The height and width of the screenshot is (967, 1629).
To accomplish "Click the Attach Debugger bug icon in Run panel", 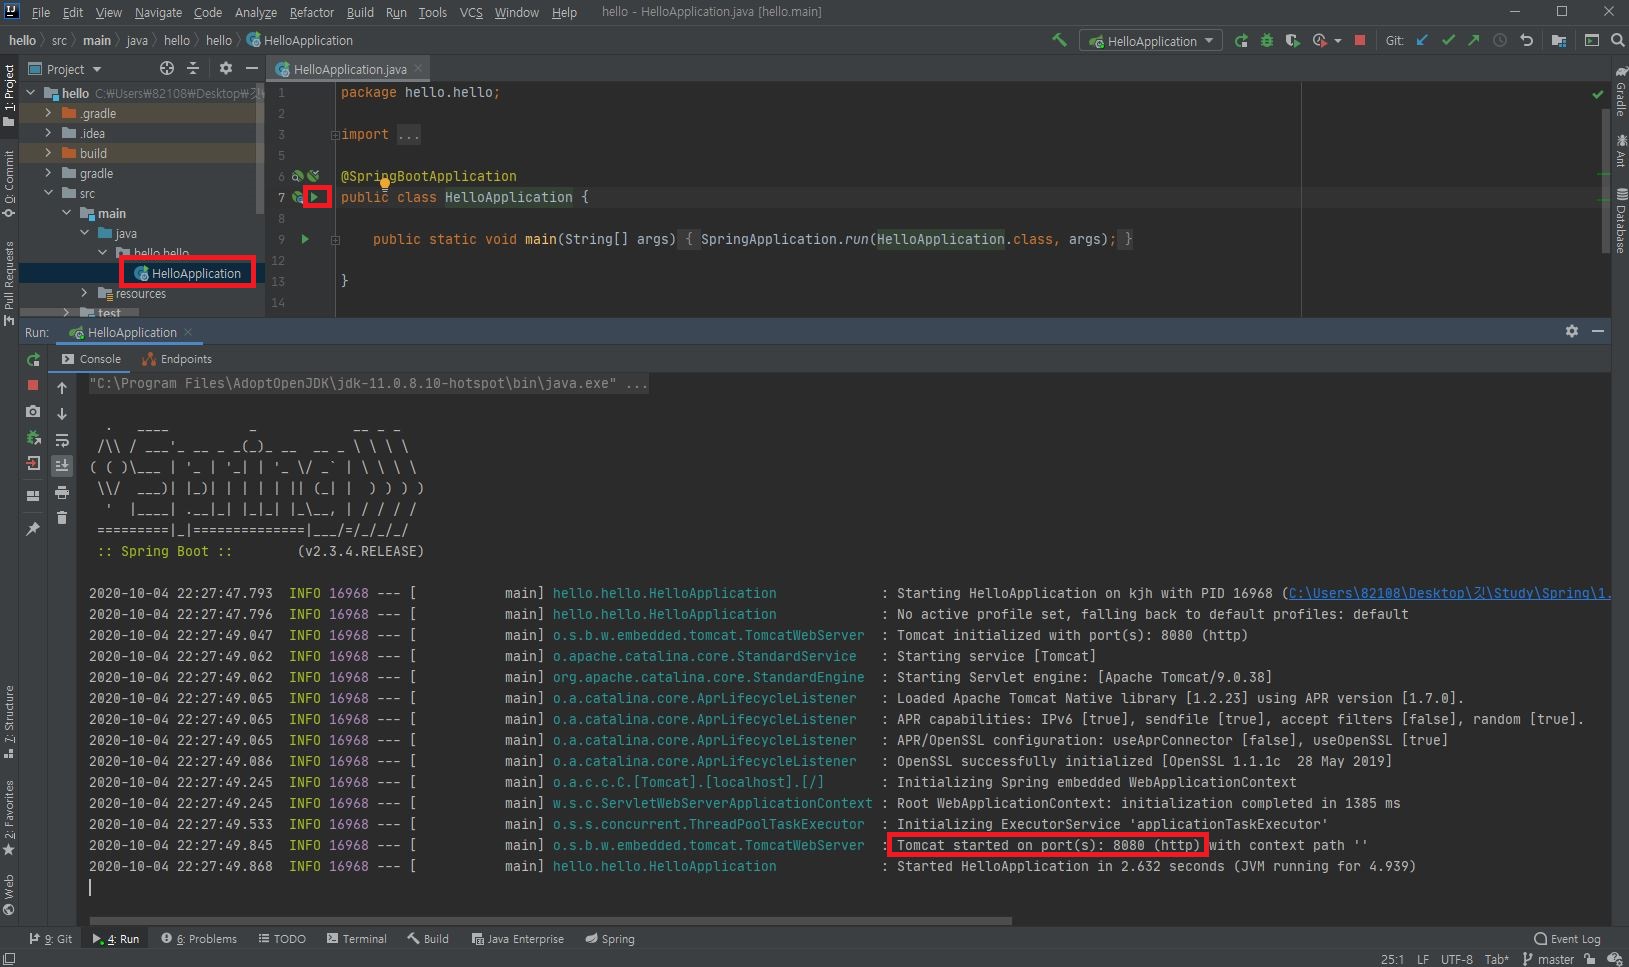I will (33, 438).
